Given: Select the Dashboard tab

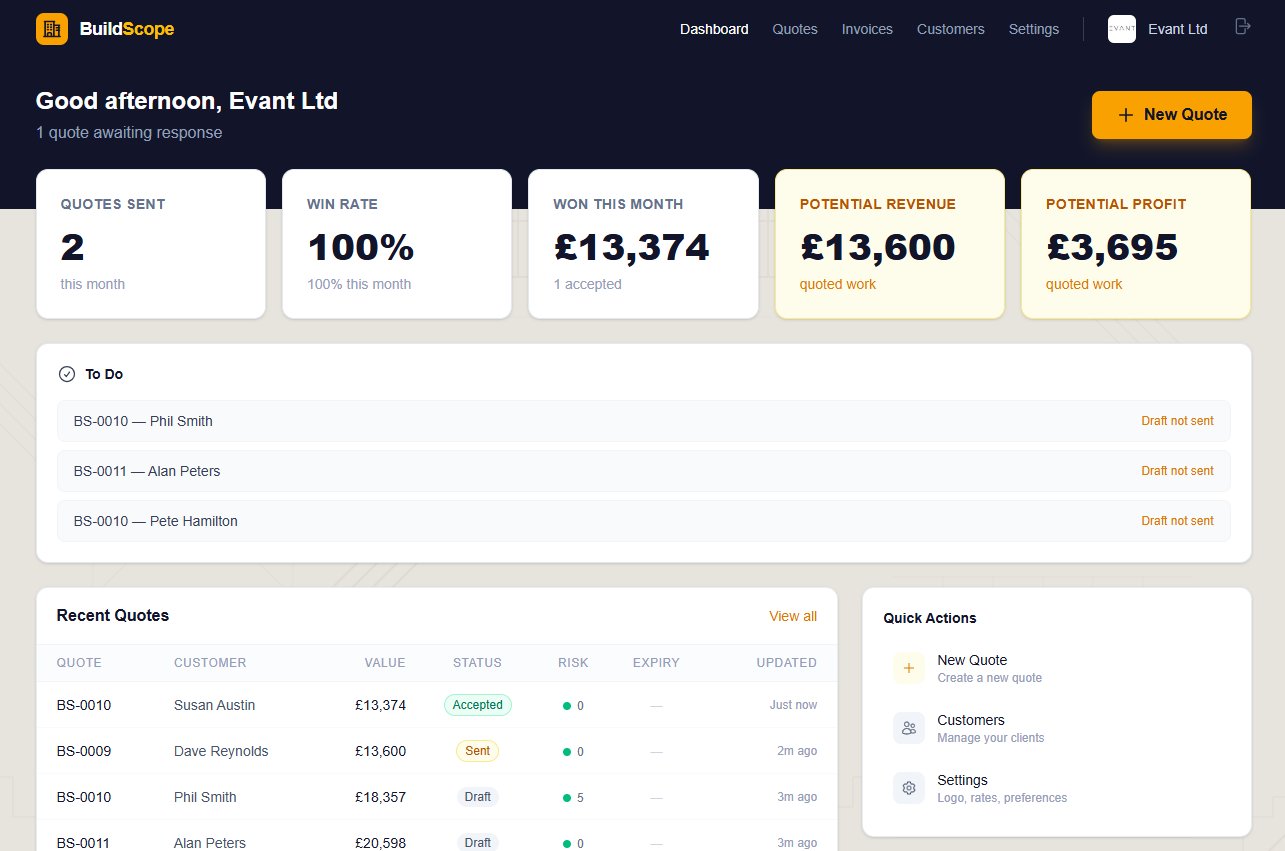Looking at the screenshot, I should coord(714,29).
